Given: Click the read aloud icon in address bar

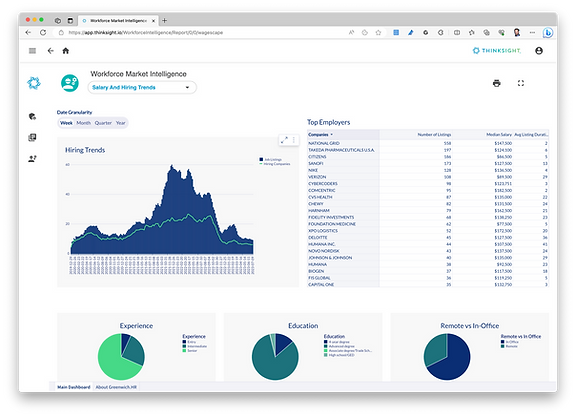Looking at the screenshot, I should point(351,32).
